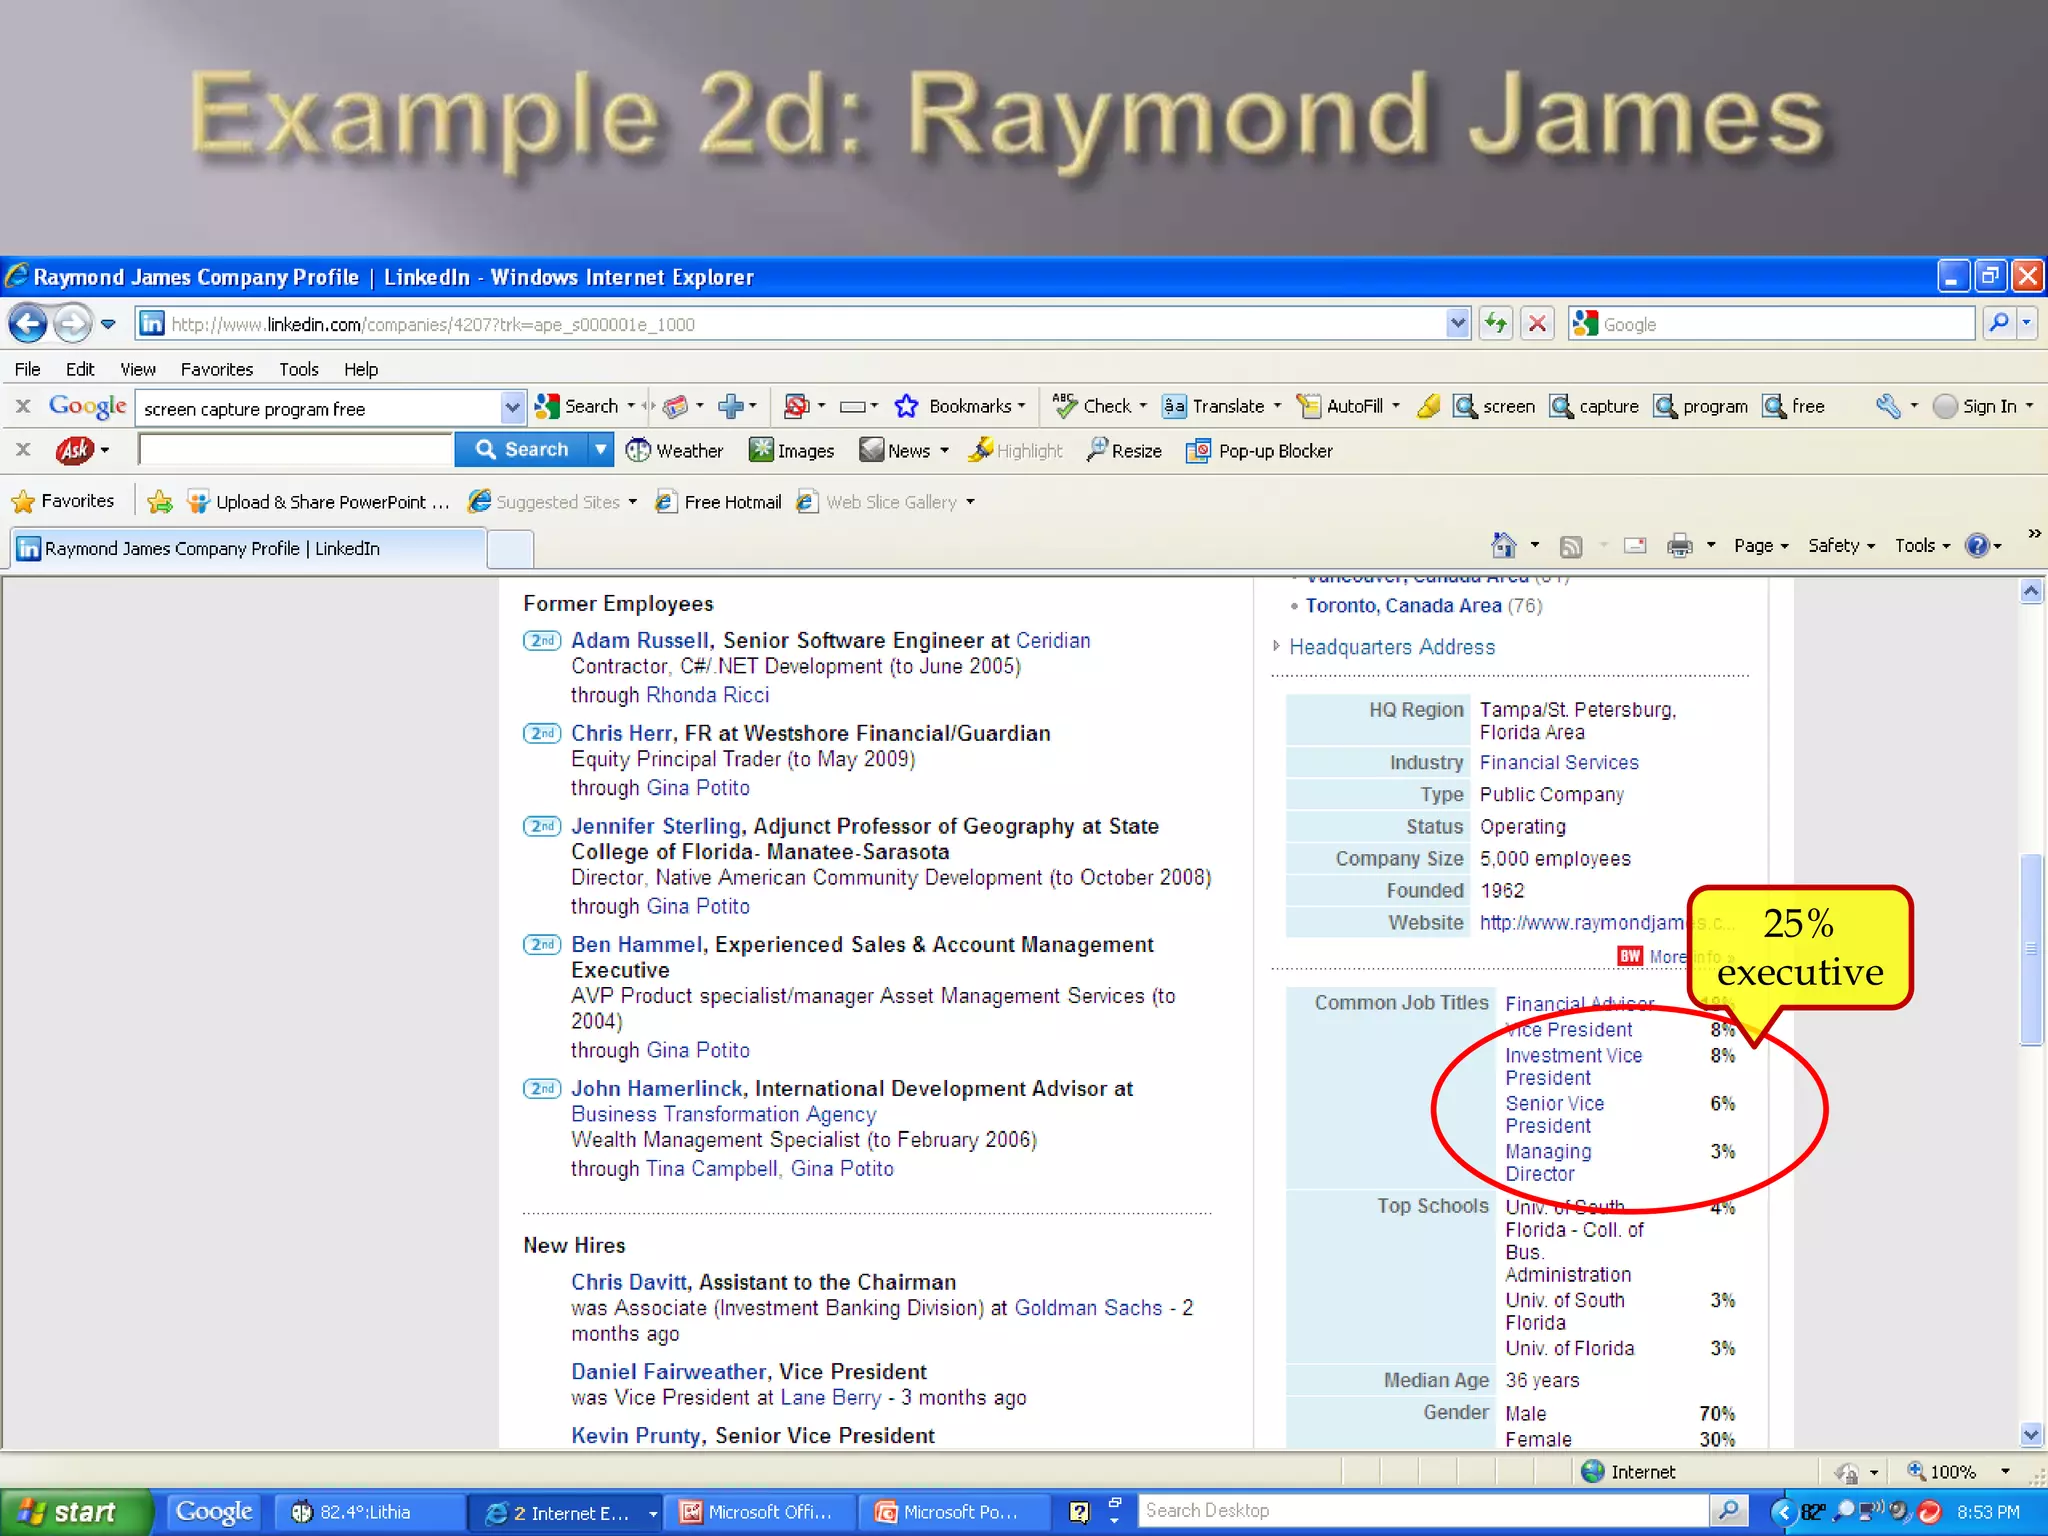Image resolution: width=2048 pixels, height=1536 pixels.
Task: Open the File menu
Action: pyautogui.click(x=27, y=369)
